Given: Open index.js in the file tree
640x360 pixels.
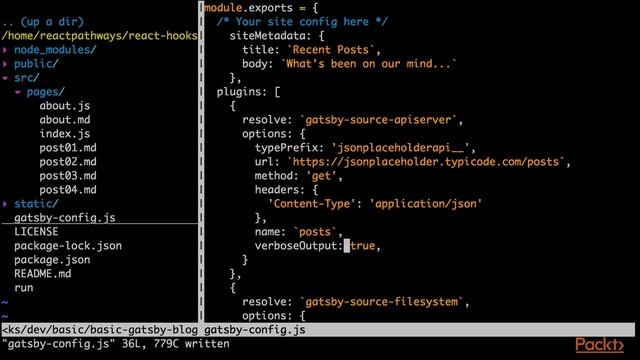Looking at the screenshot, I should coord(64,133).
